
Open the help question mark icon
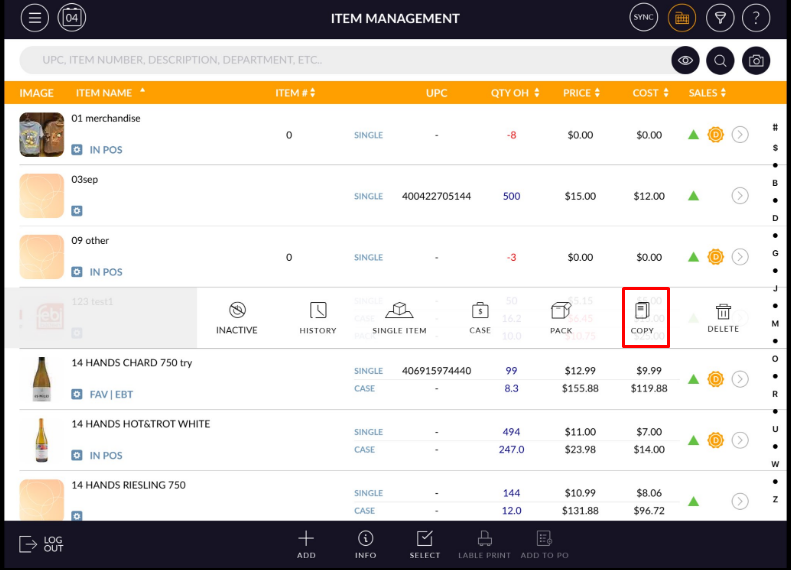tap(757, 18)
